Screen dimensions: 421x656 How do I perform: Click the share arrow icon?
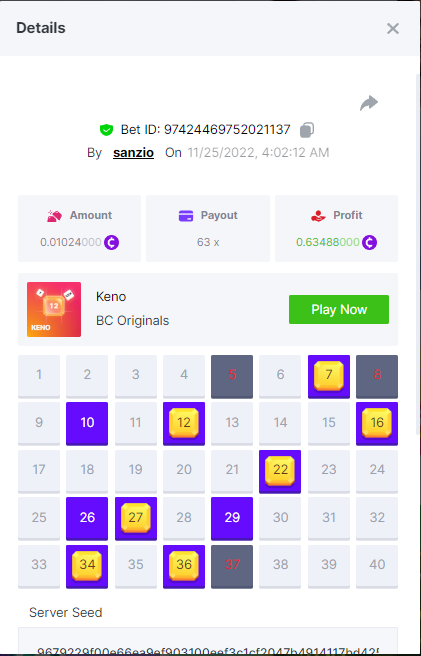coord(369,103)
